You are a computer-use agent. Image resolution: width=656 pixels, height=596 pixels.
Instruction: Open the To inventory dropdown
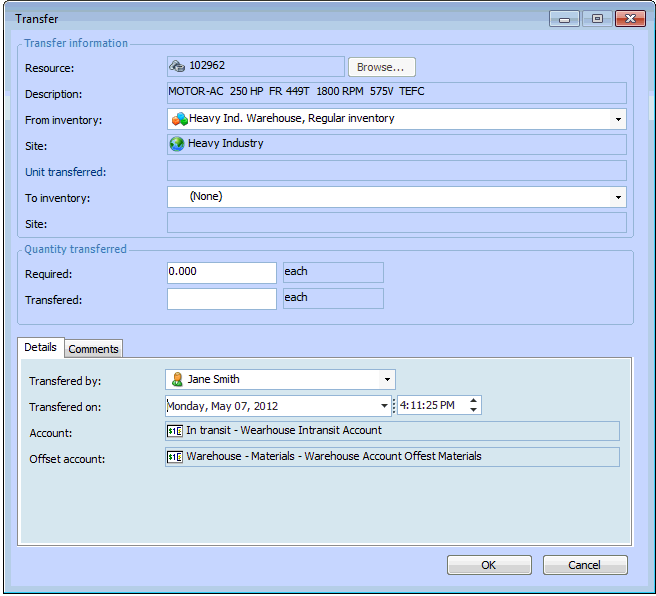619,197
